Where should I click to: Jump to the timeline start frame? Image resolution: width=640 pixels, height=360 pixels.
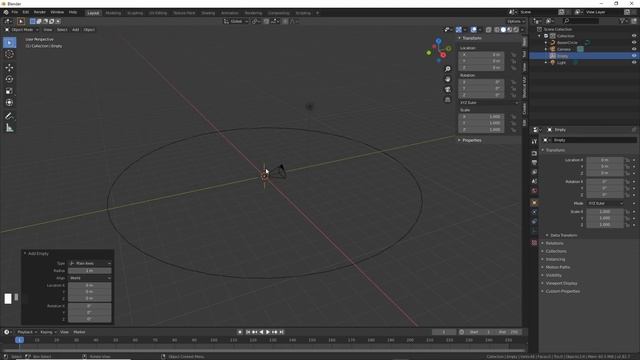coord(247,332)
